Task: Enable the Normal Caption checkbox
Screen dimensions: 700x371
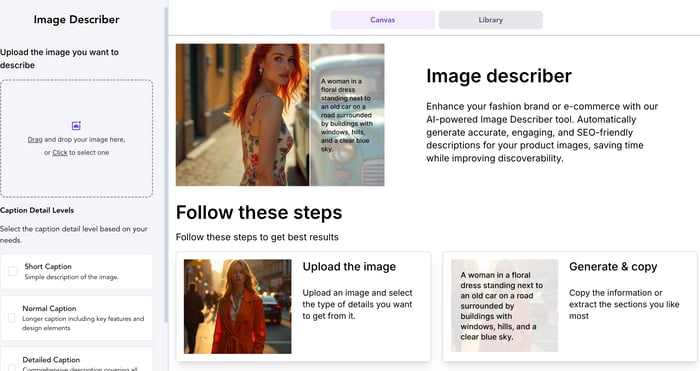Action: pyautogui.click(x=12, y=318)
